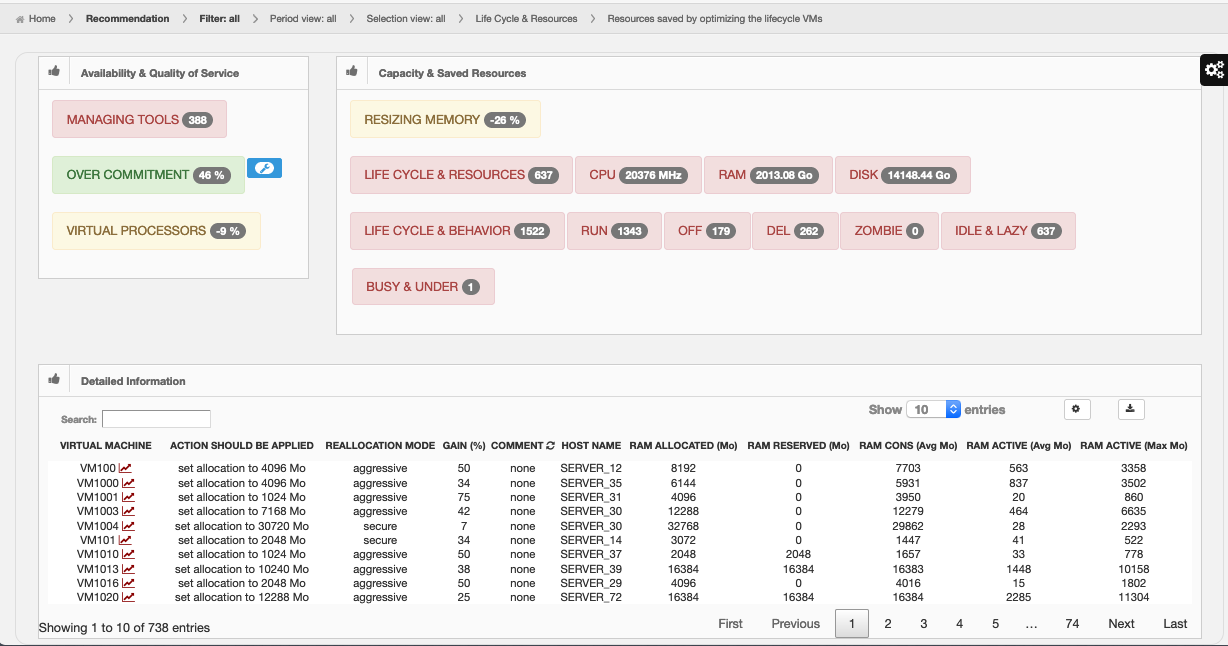Click the ZOMBIE 0 badge
The width and height of the screenshot is (1228, 646).
click(x=889, y=230)
